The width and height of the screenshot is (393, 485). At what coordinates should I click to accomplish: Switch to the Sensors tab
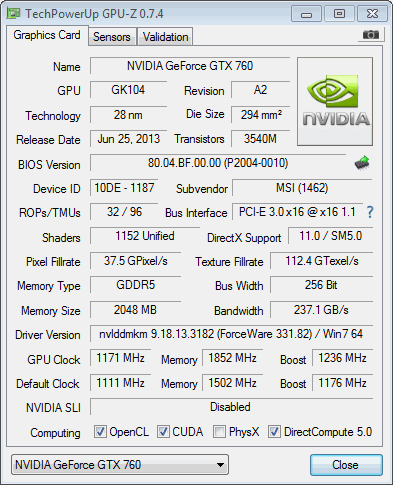(x=112, y=37)
